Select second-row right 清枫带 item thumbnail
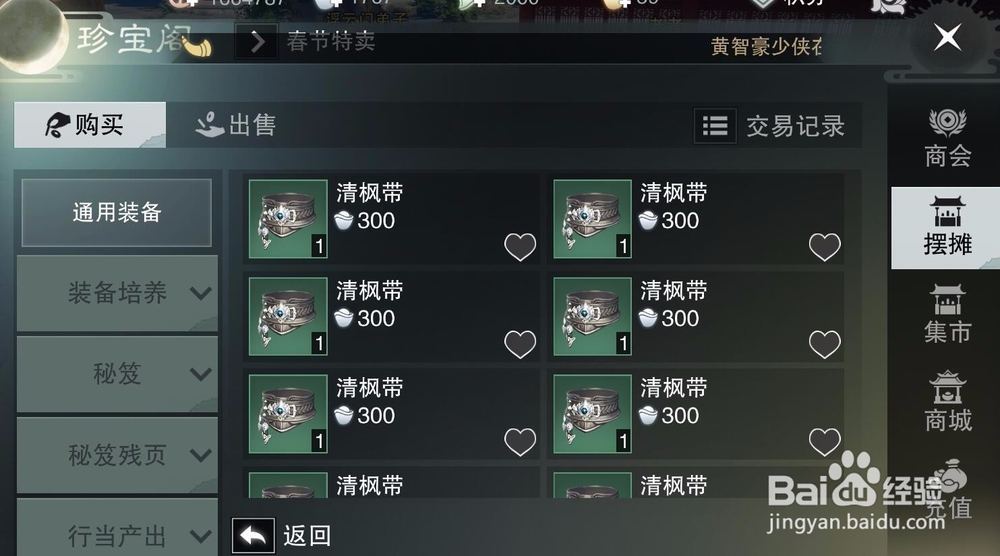1000x556 pixels. (x=592, y=316)
